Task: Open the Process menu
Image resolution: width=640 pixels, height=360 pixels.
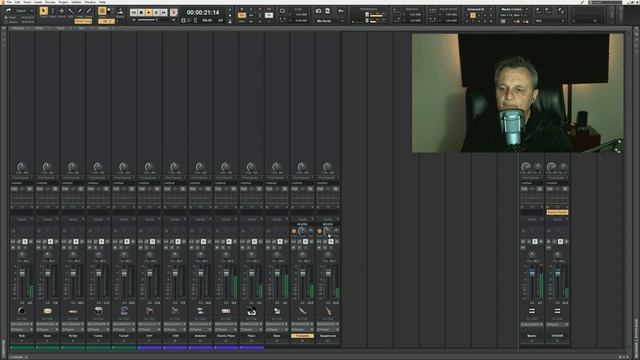Action: [50, 2]
